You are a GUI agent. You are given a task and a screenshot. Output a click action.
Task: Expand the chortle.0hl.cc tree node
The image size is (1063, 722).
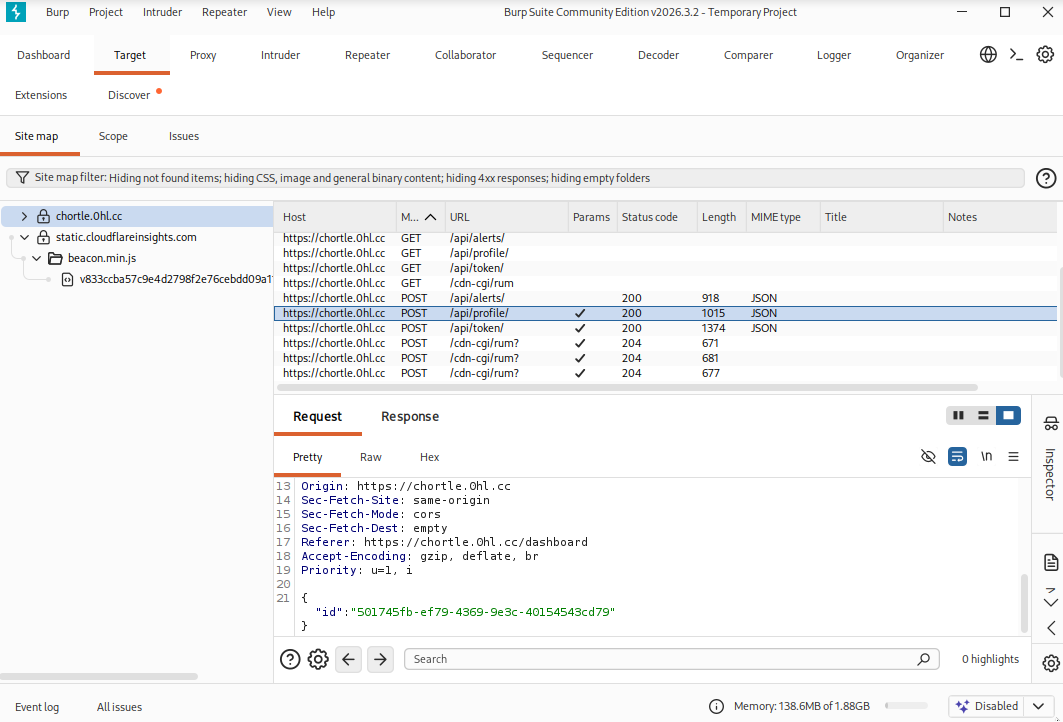[24, 216]
